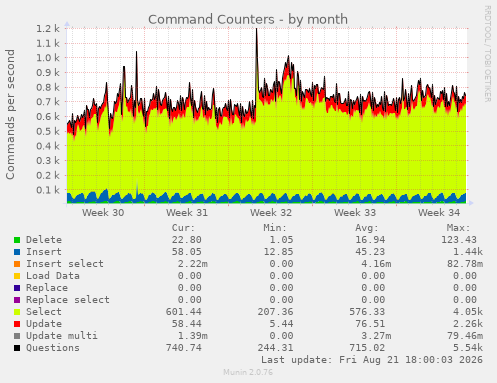
Task: Click the Delete current value 22.80
Action: 187,240
